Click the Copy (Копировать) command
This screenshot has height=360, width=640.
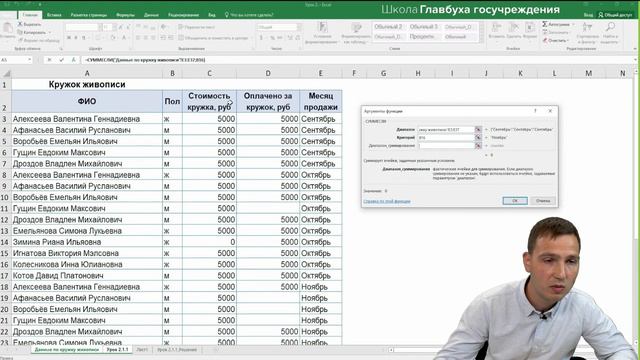(x=32, y=32)
